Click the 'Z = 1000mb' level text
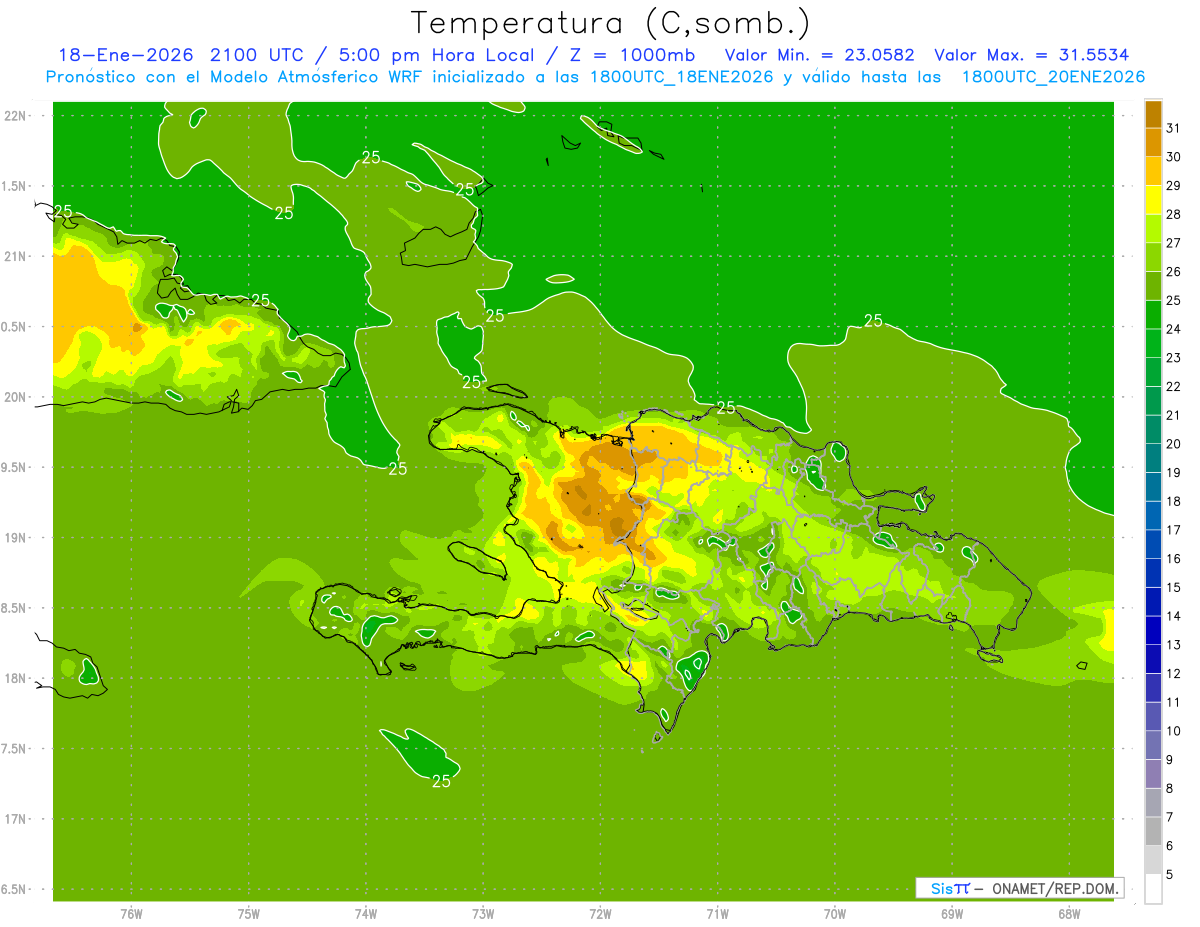The width and height of the screenshot is (1200, 927). click(632, 55)
